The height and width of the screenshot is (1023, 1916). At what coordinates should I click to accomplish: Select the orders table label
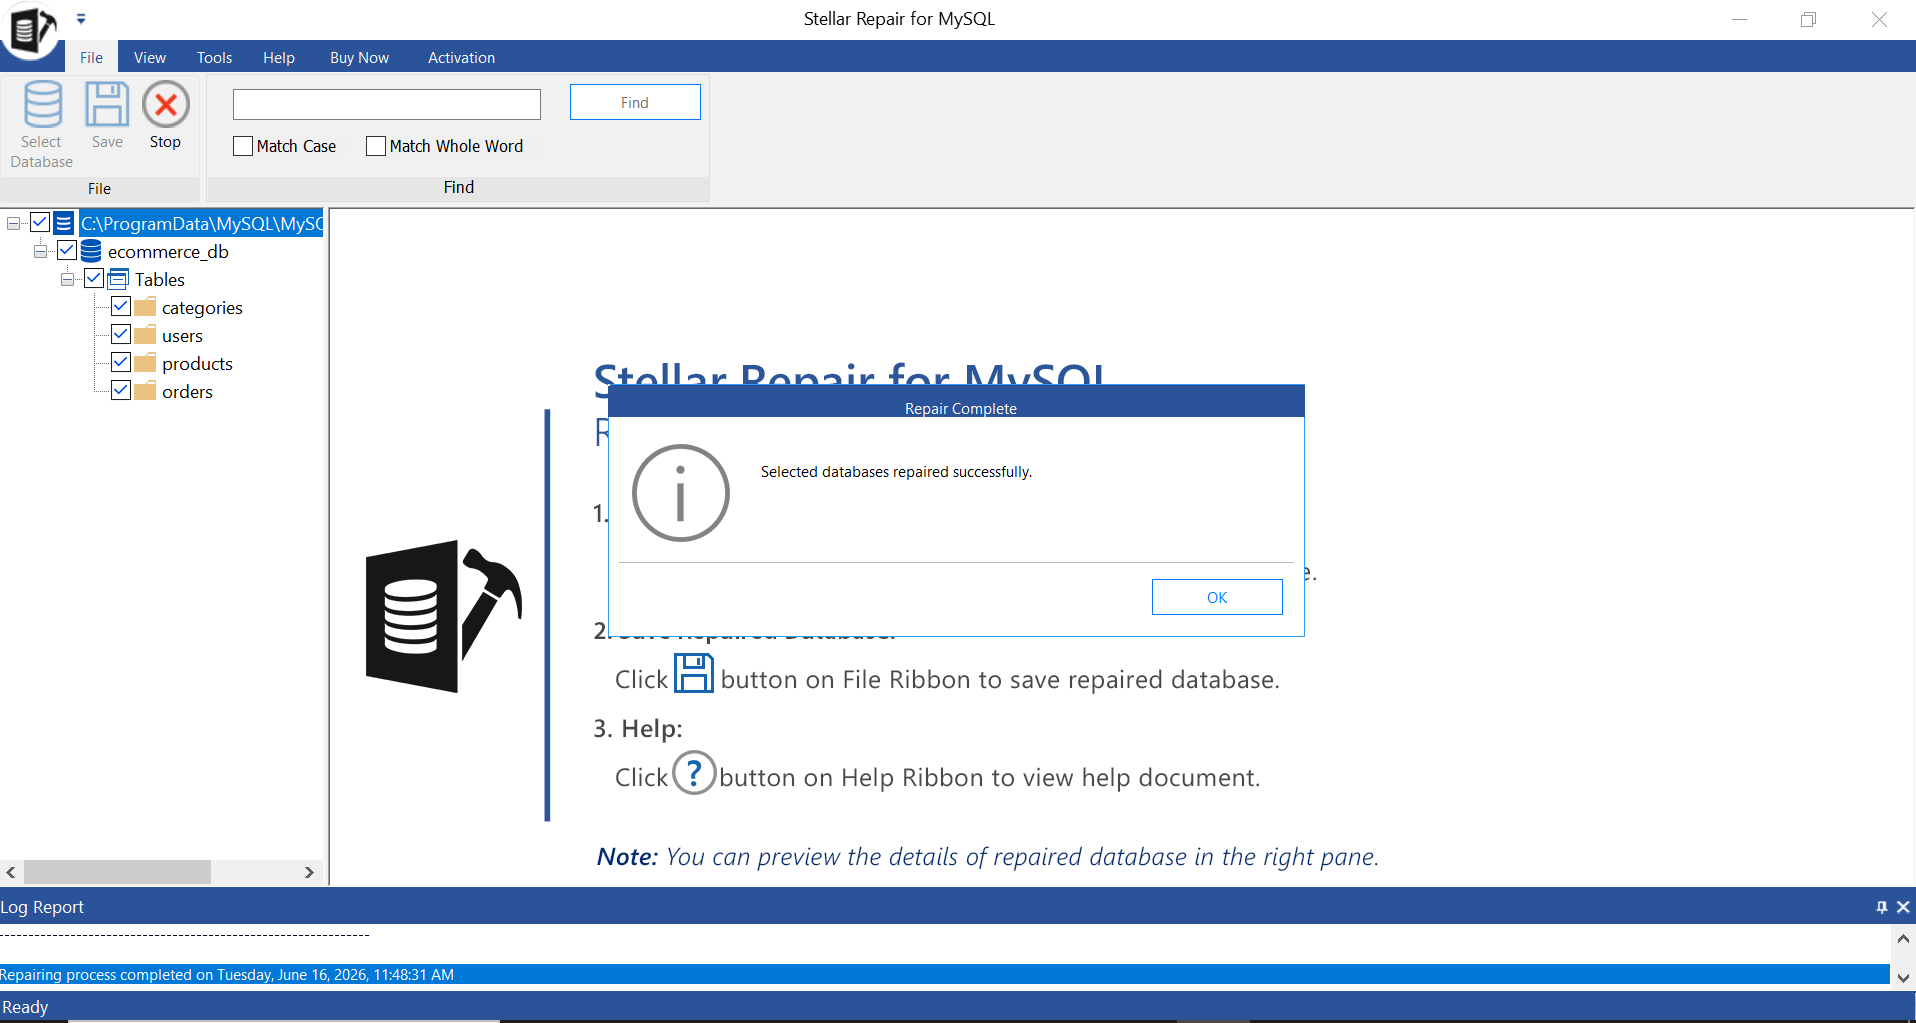pos(187,392)
